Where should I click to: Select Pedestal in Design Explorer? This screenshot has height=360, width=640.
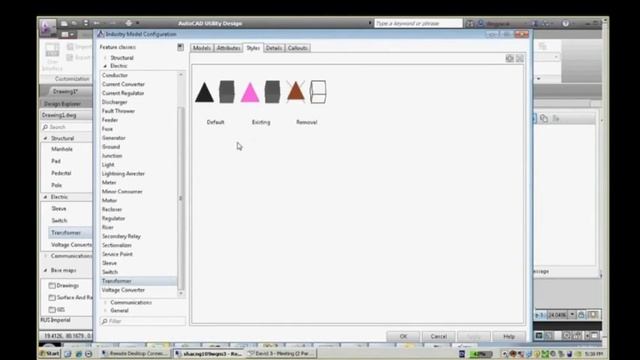pos(61,173)
